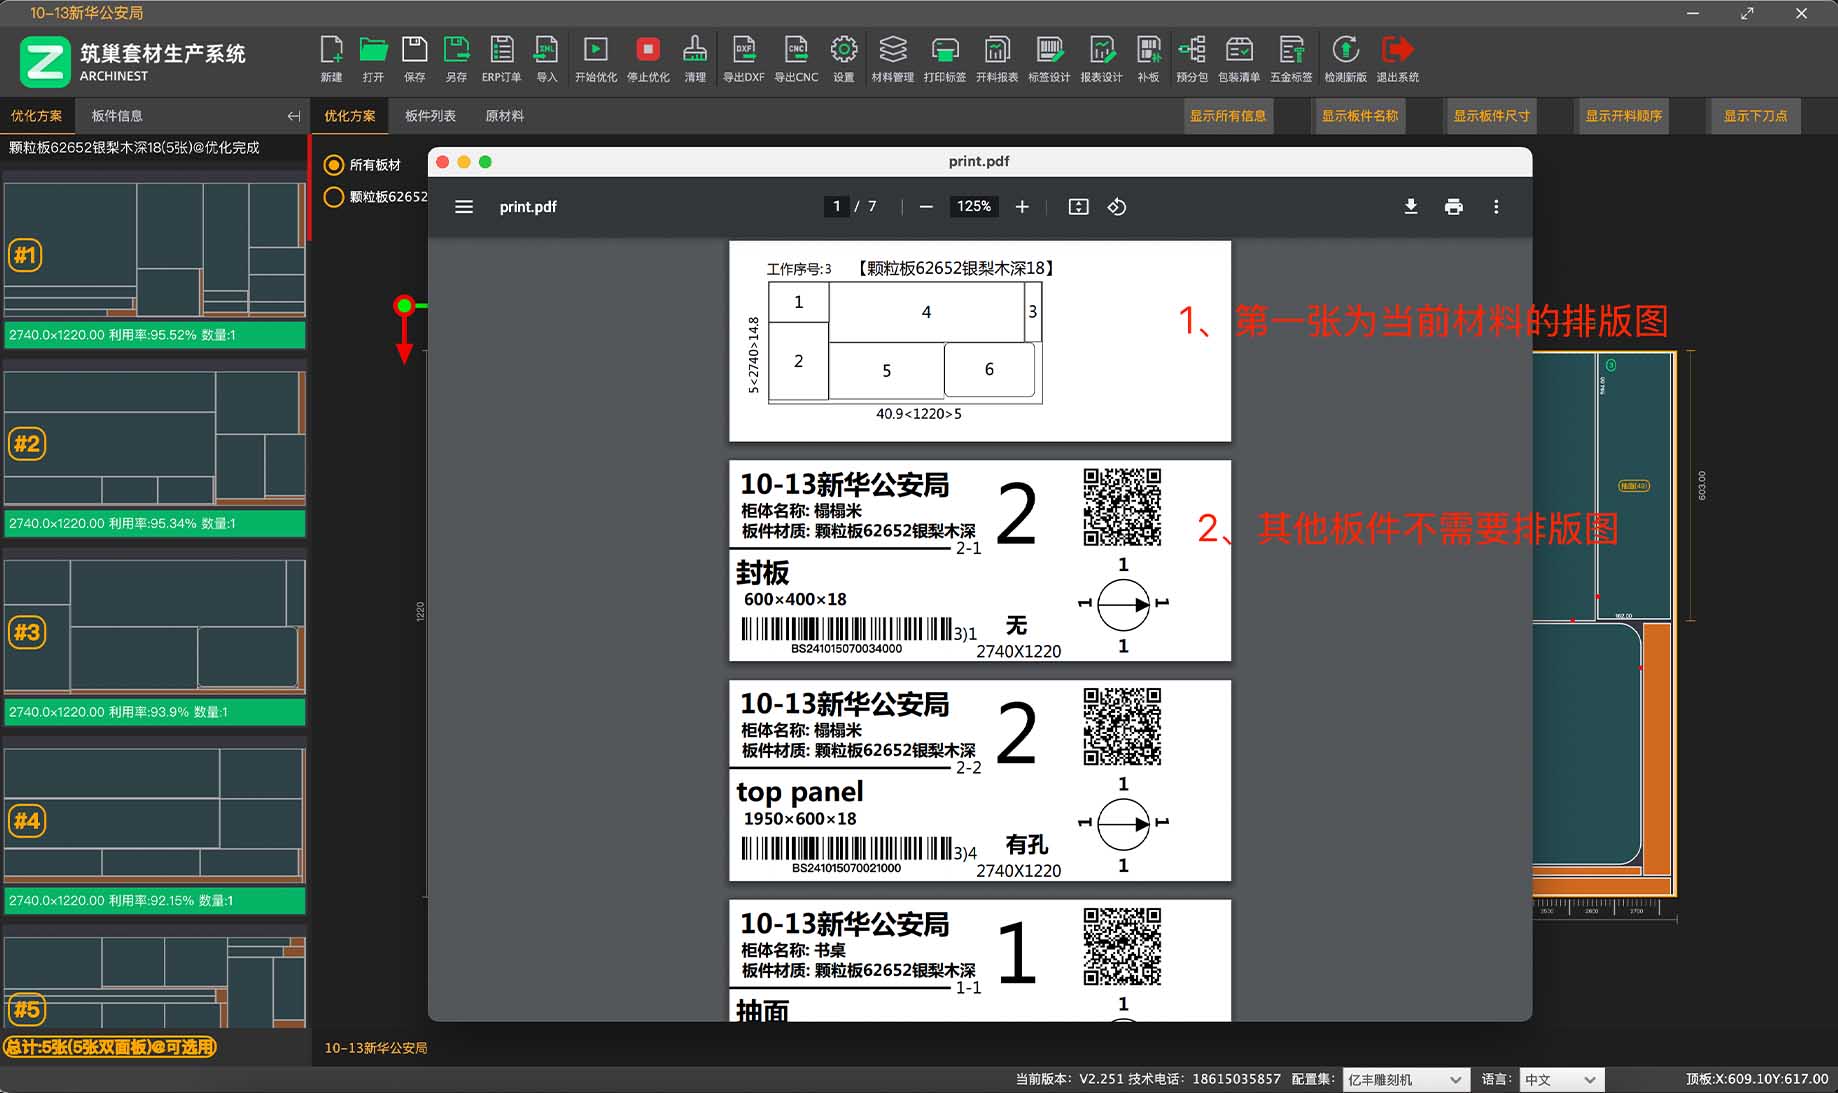Select the #3 layout thumbnail in left panel
Viewport: 1838px width, 1093px height.
pos(155,630)
